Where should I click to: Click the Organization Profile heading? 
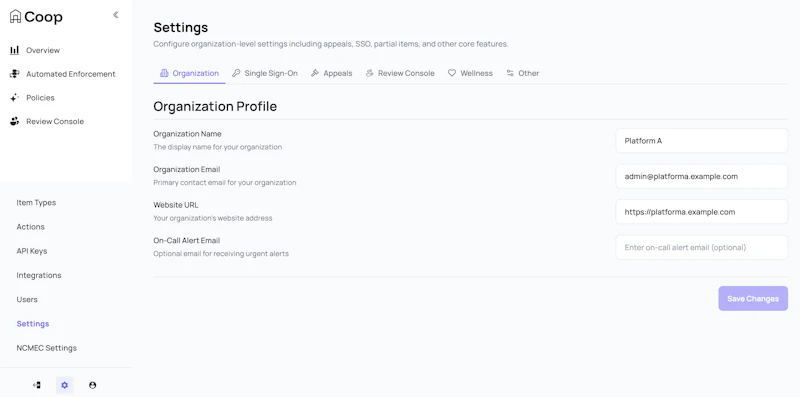[215, 106]
